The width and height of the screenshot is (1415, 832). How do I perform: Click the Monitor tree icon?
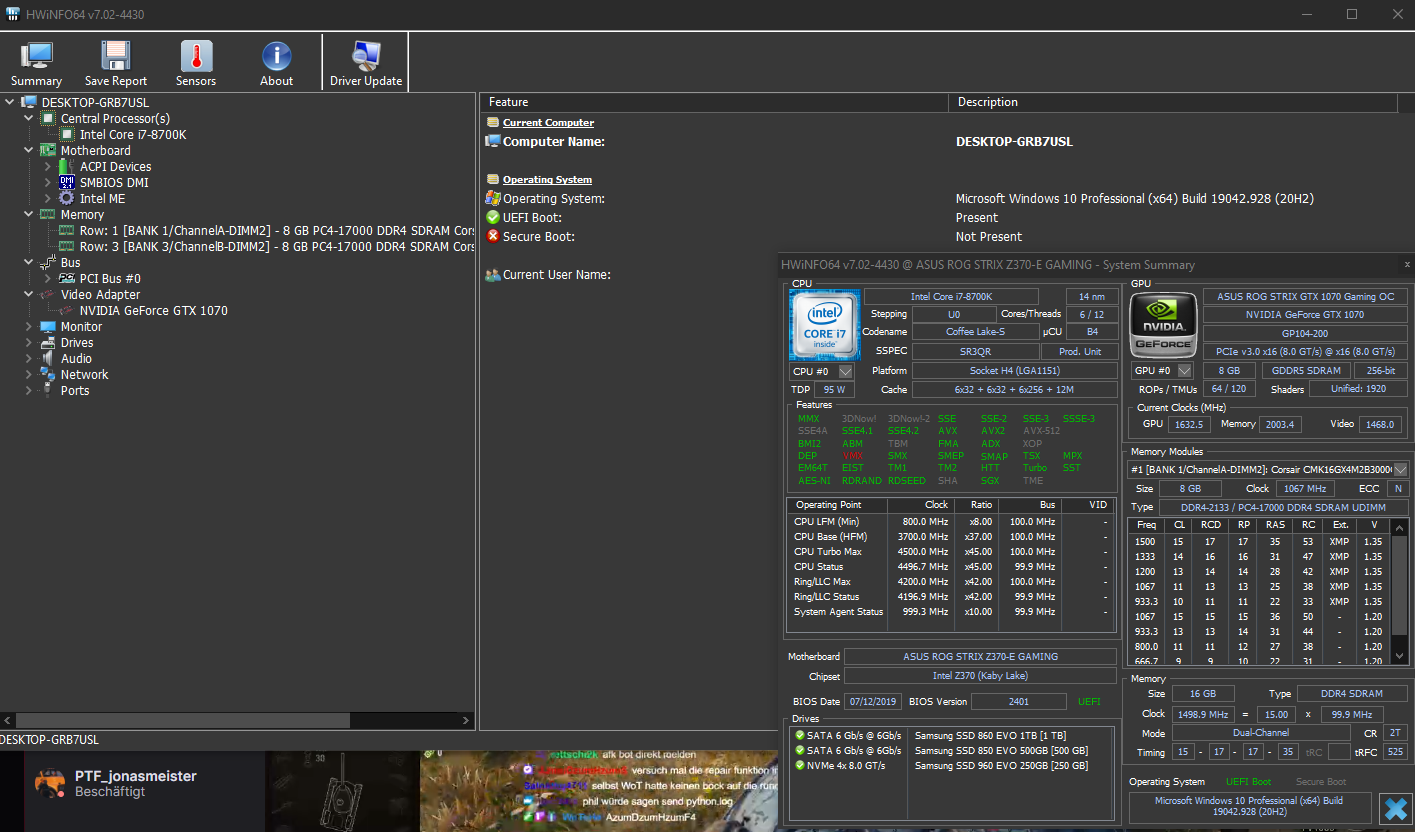coord(48,327)
